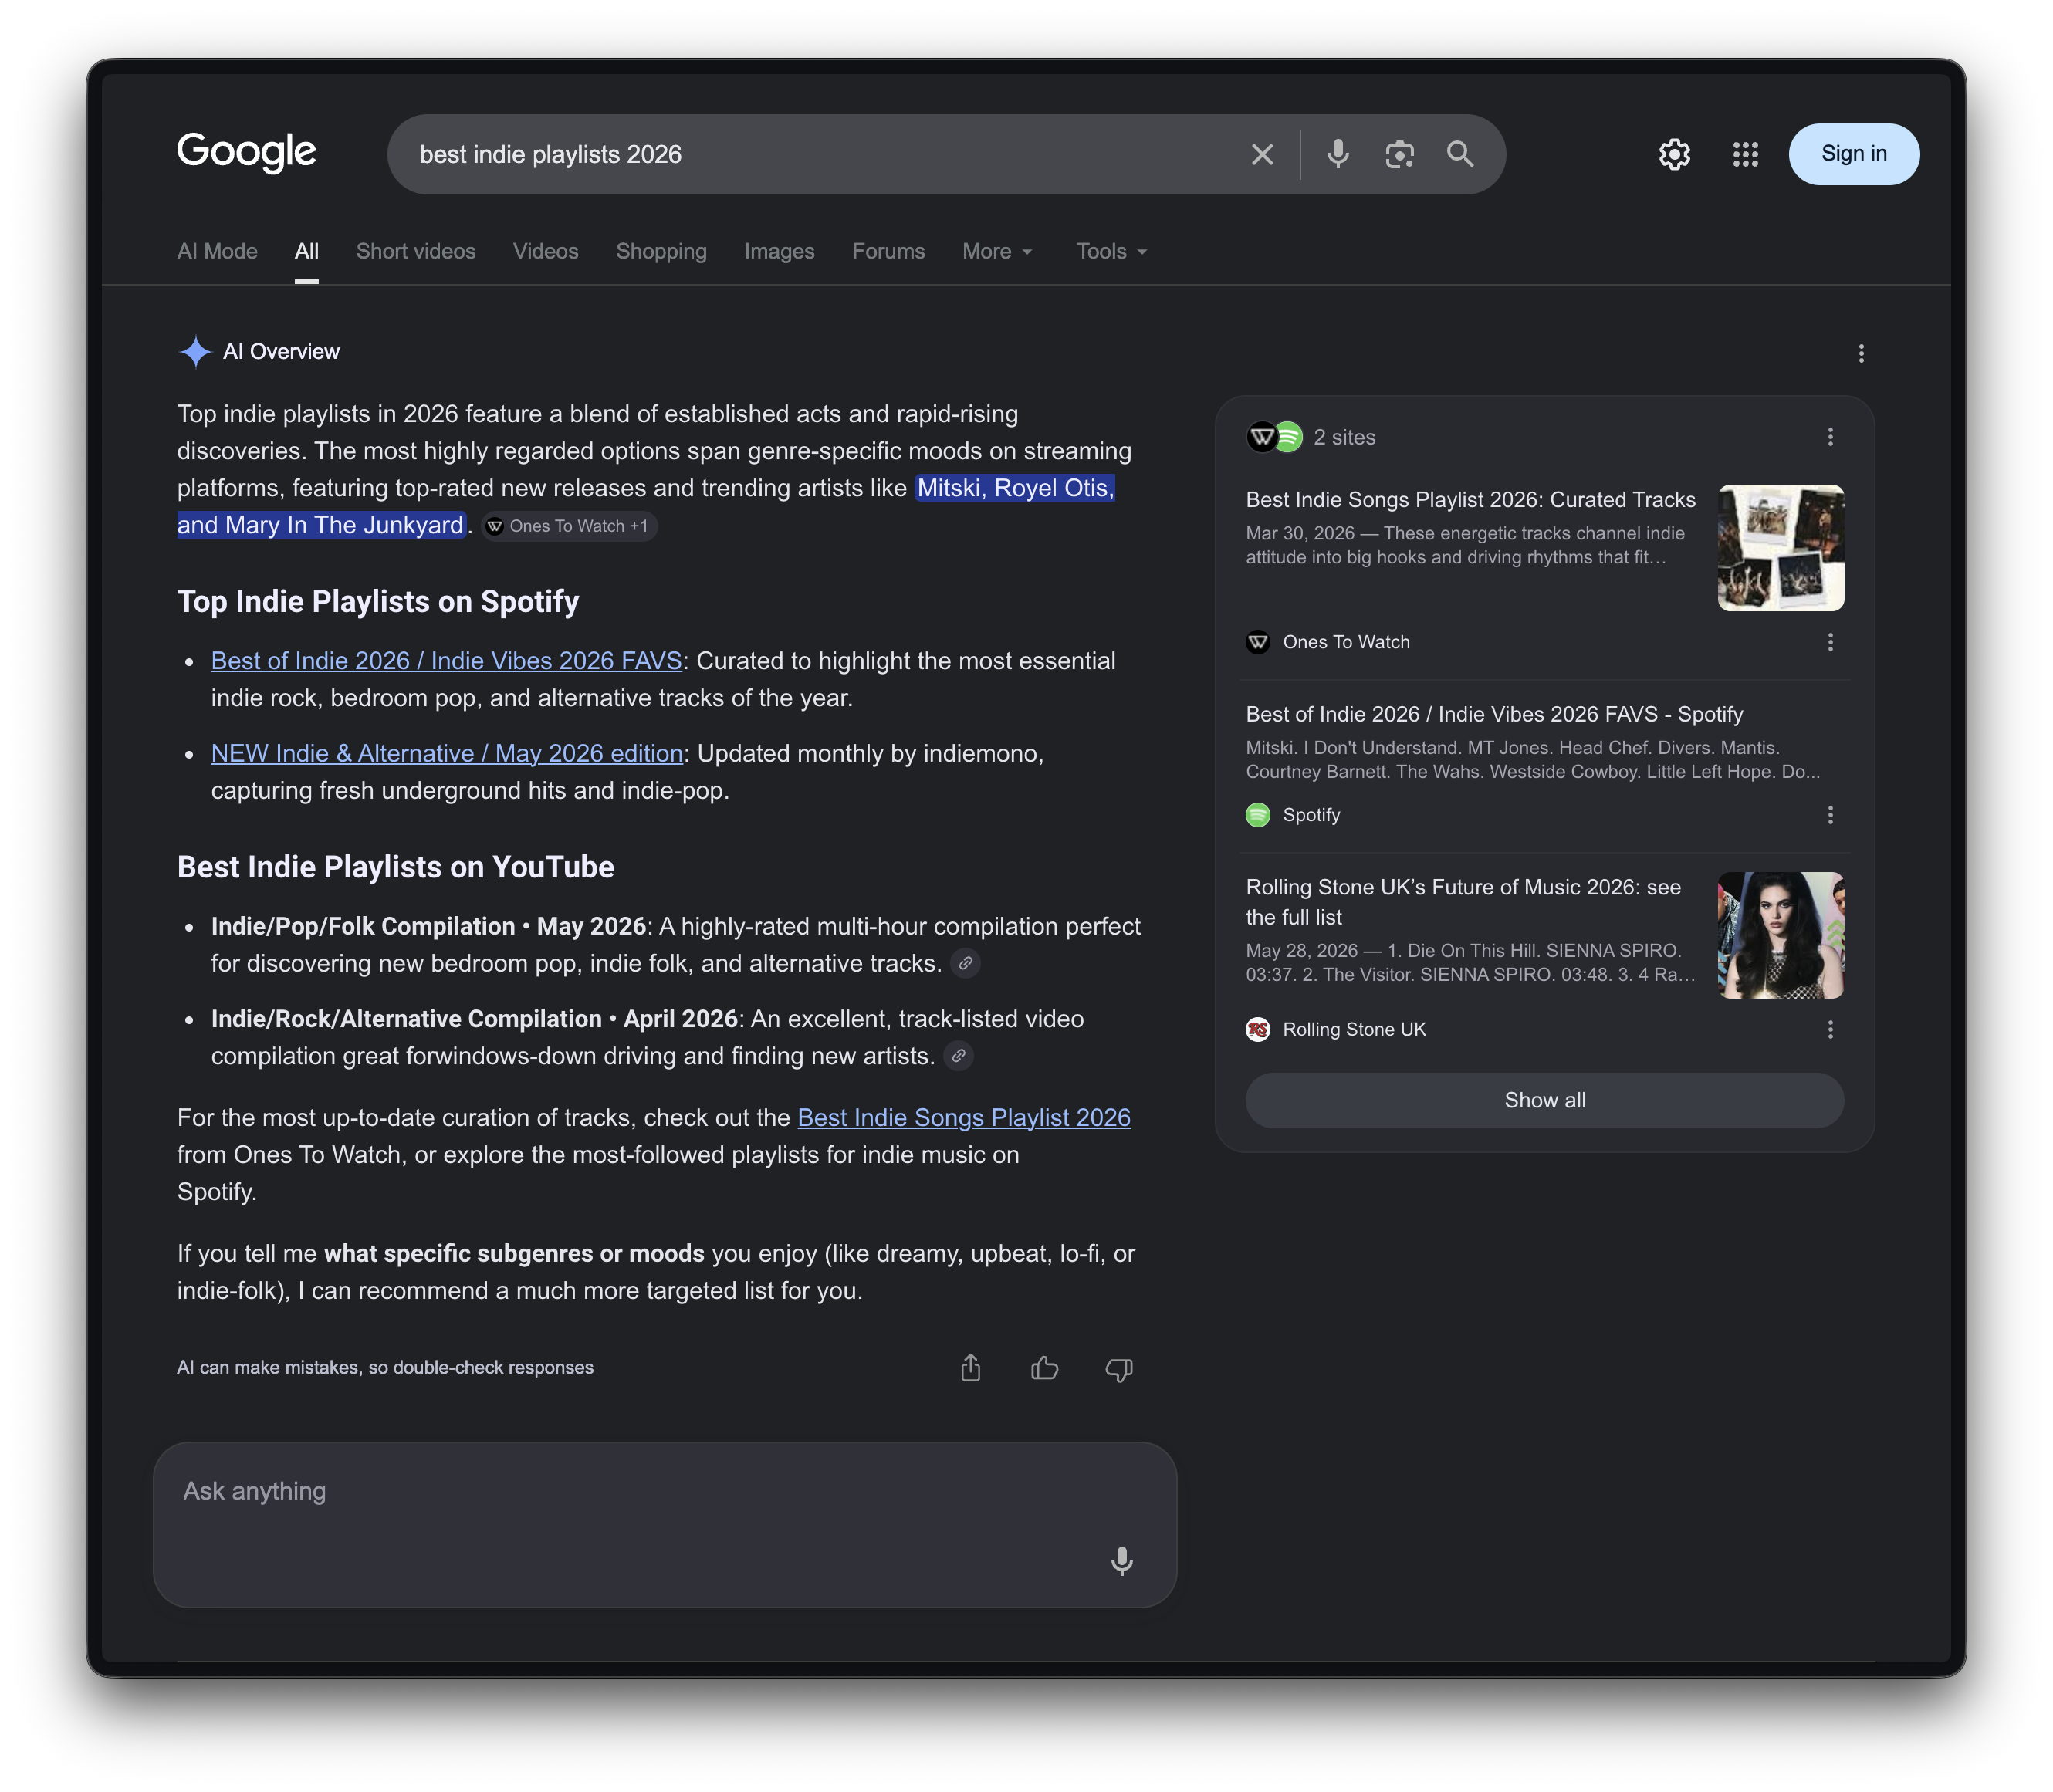Open the Short videos tab
This screenshot has width=2053, height=1792.
tap(416, 251)
